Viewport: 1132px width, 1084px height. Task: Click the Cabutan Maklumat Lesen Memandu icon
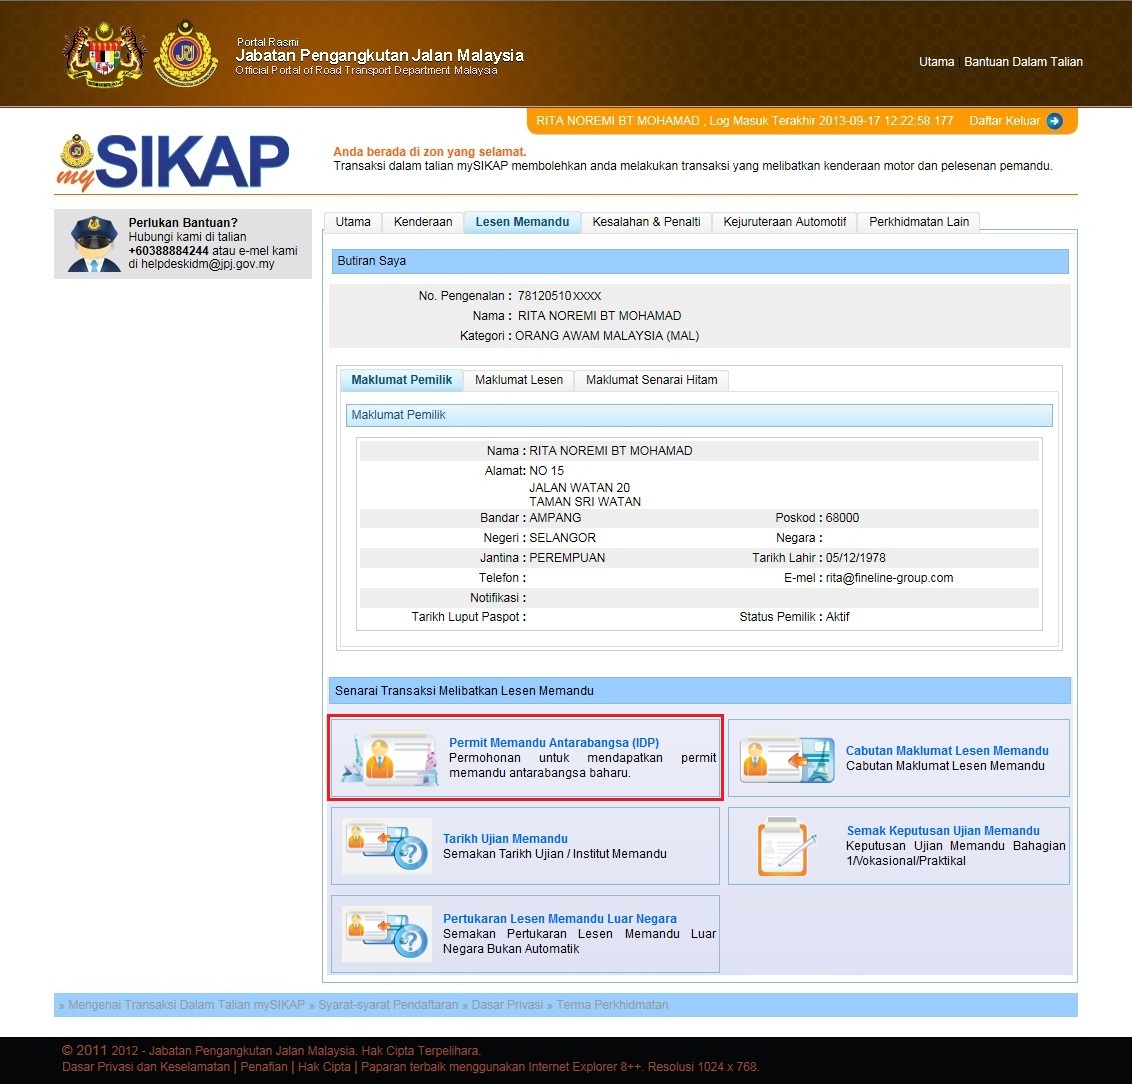tap(786, 759)
